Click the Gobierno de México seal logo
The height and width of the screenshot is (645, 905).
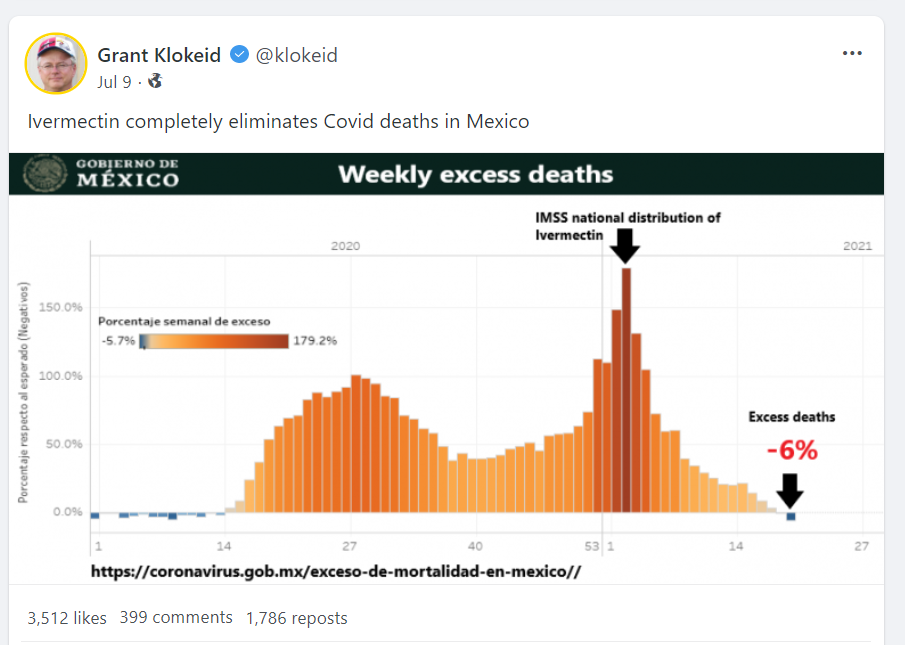coord(42,172)
